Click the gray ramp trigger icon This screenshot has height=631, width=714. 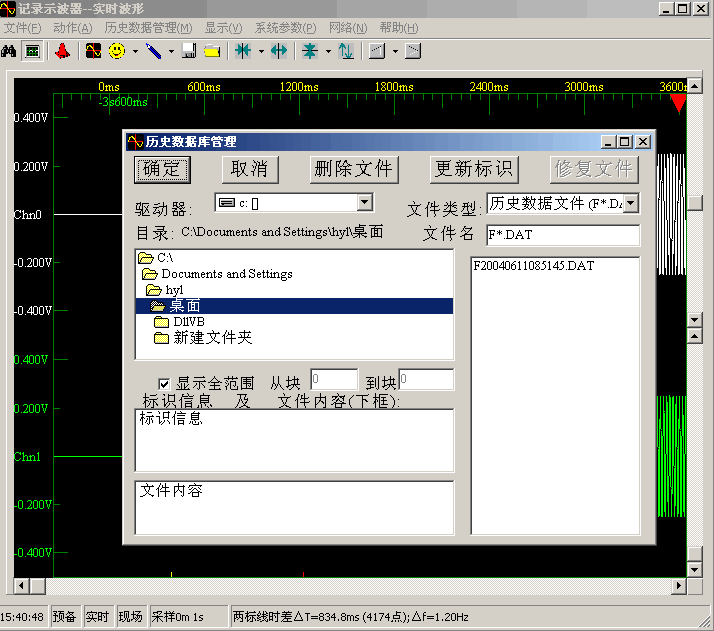pos(377,51)
